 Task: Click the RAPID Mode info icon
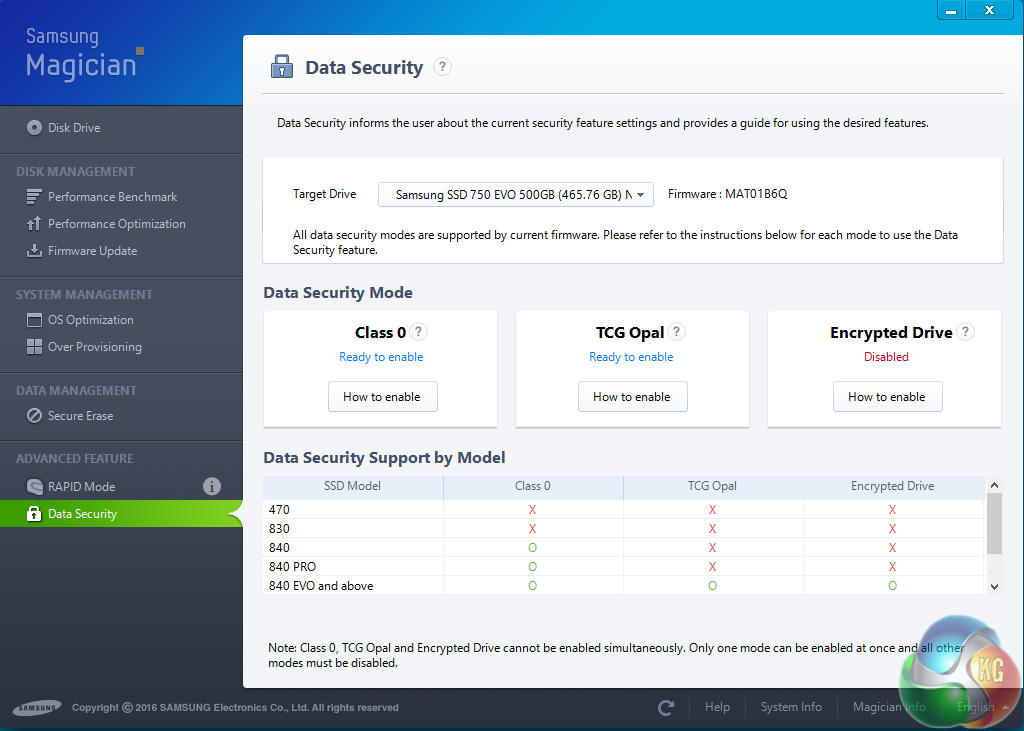click(212, 487)
